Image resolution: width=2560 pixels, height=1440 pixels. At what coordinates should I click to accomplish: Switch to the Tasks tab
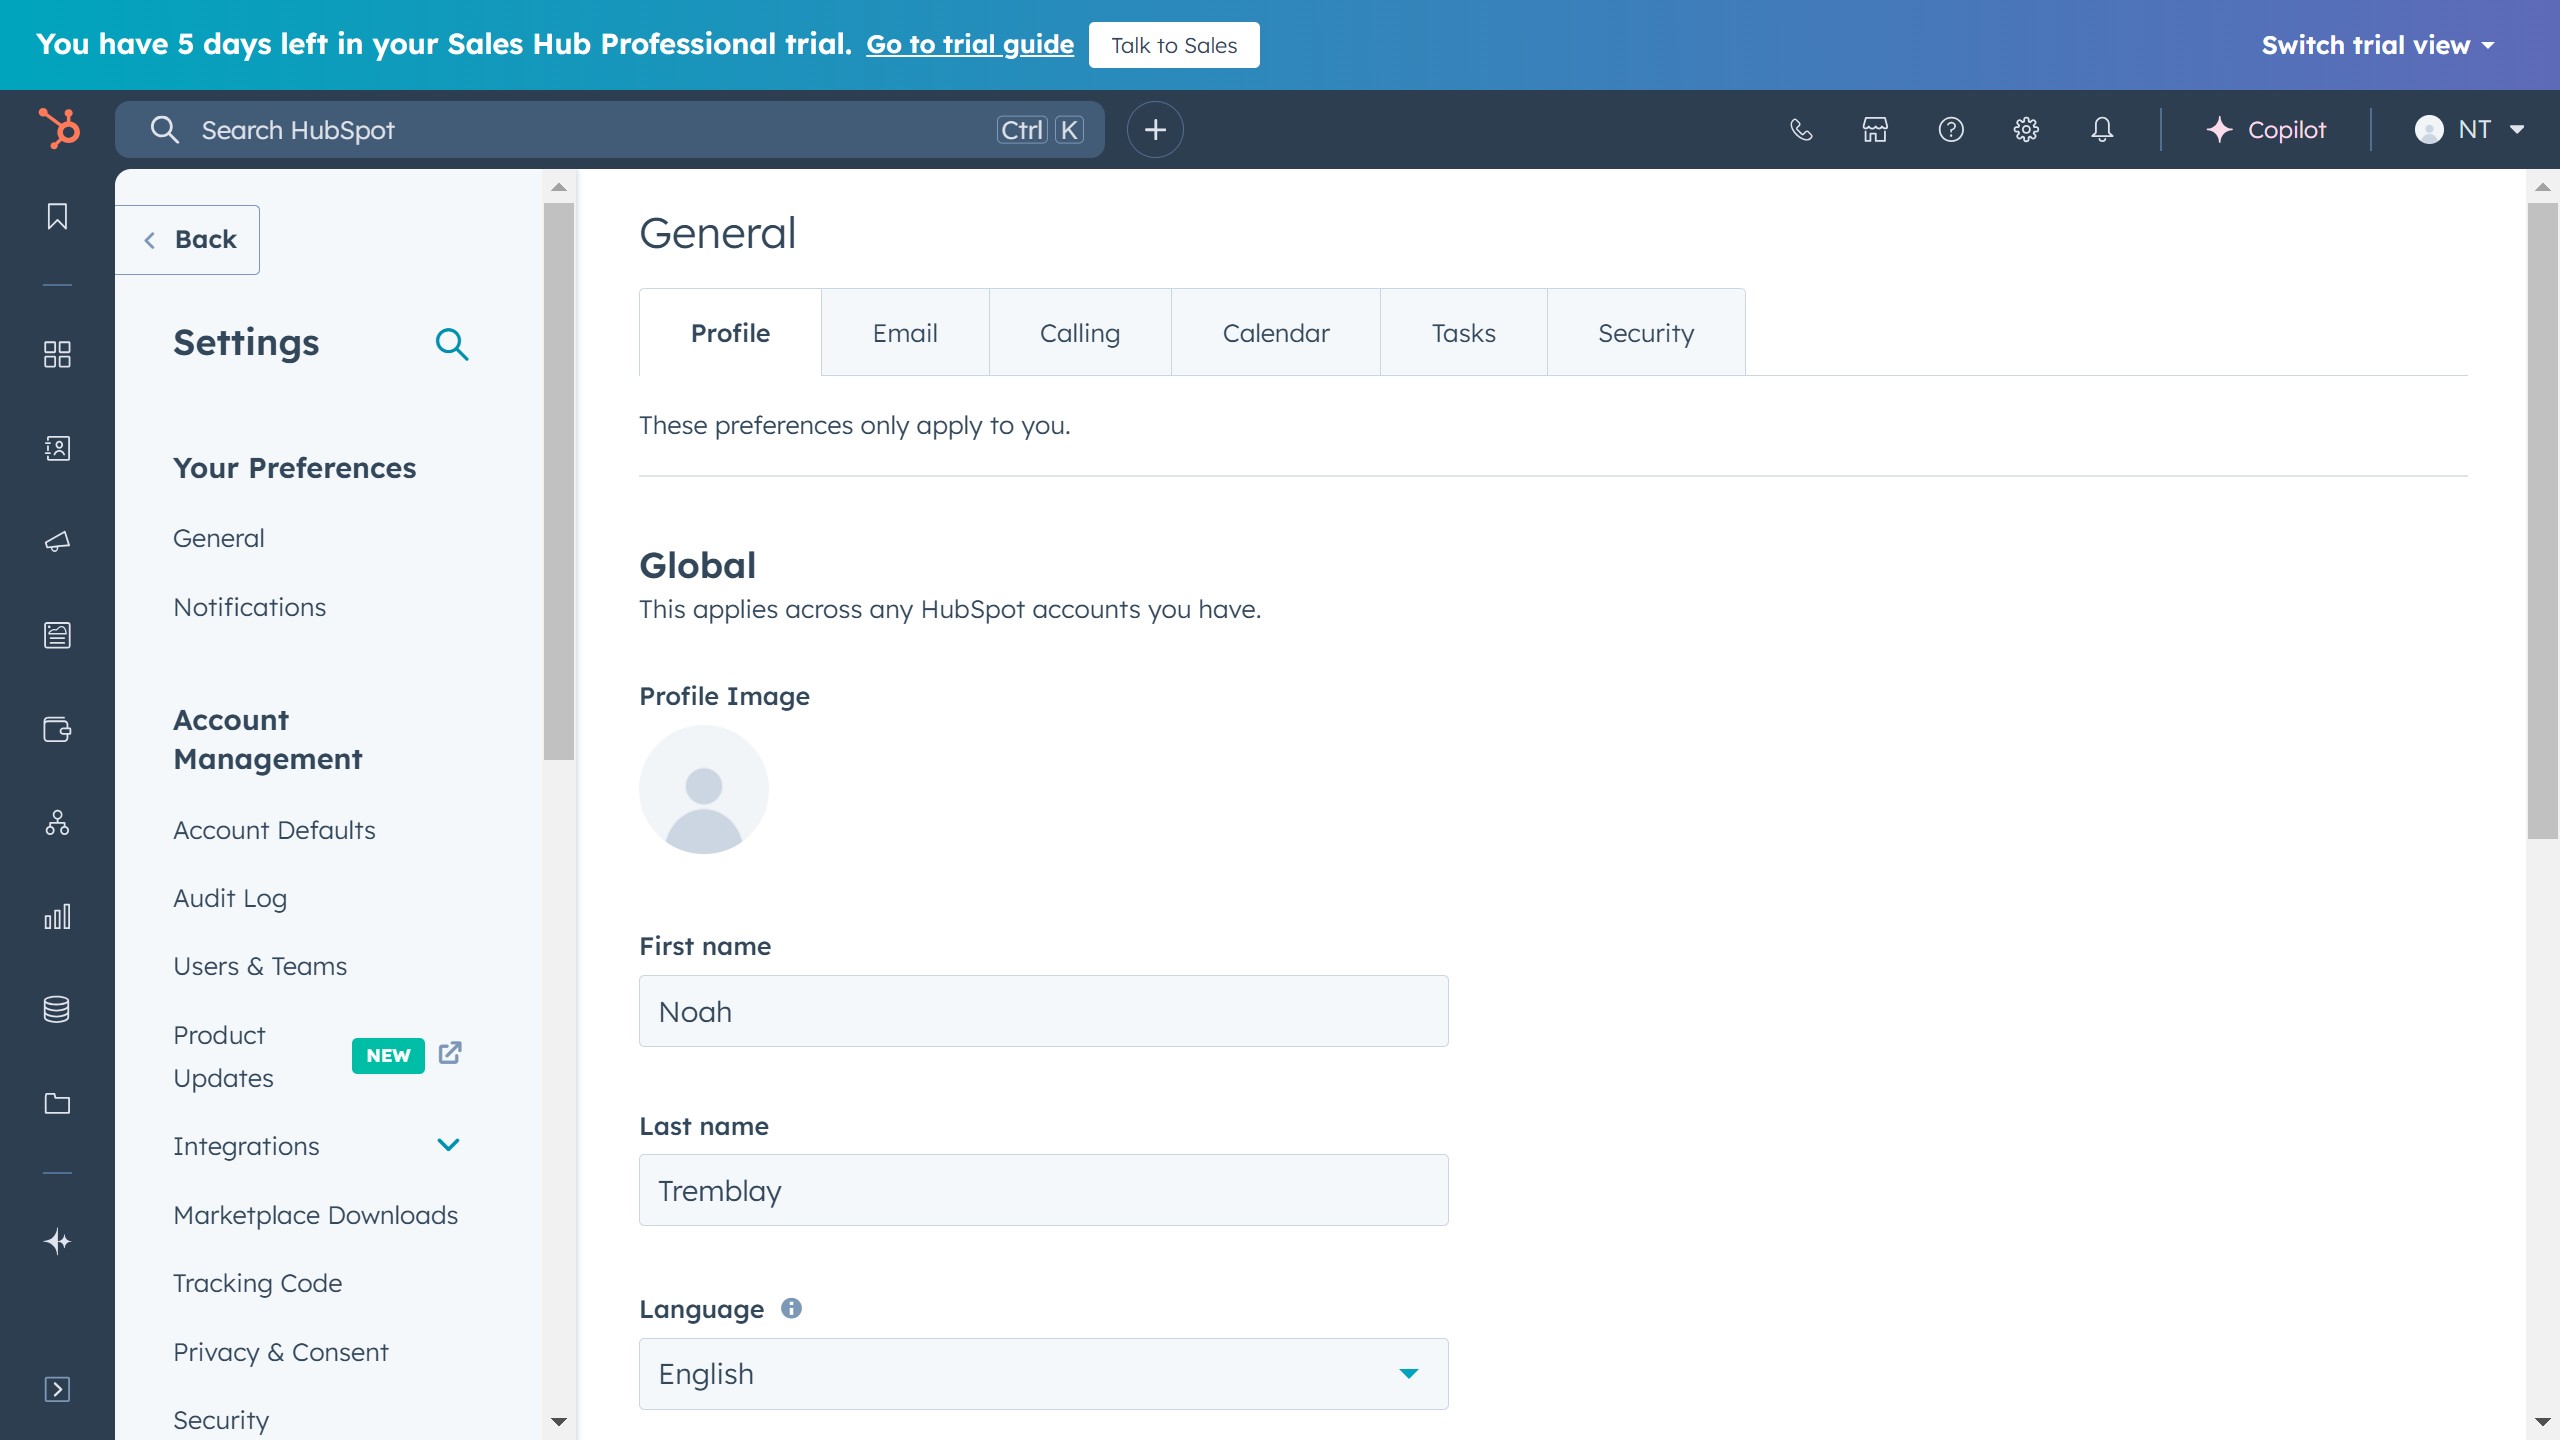tap(1464, 333)
